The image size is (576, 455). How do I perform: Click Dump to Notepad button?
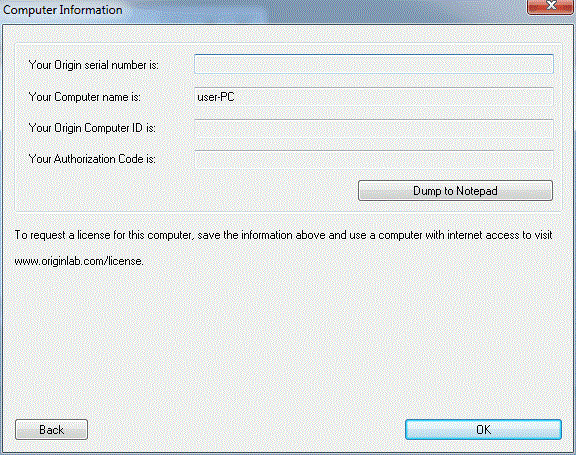(x=455, y=191)
